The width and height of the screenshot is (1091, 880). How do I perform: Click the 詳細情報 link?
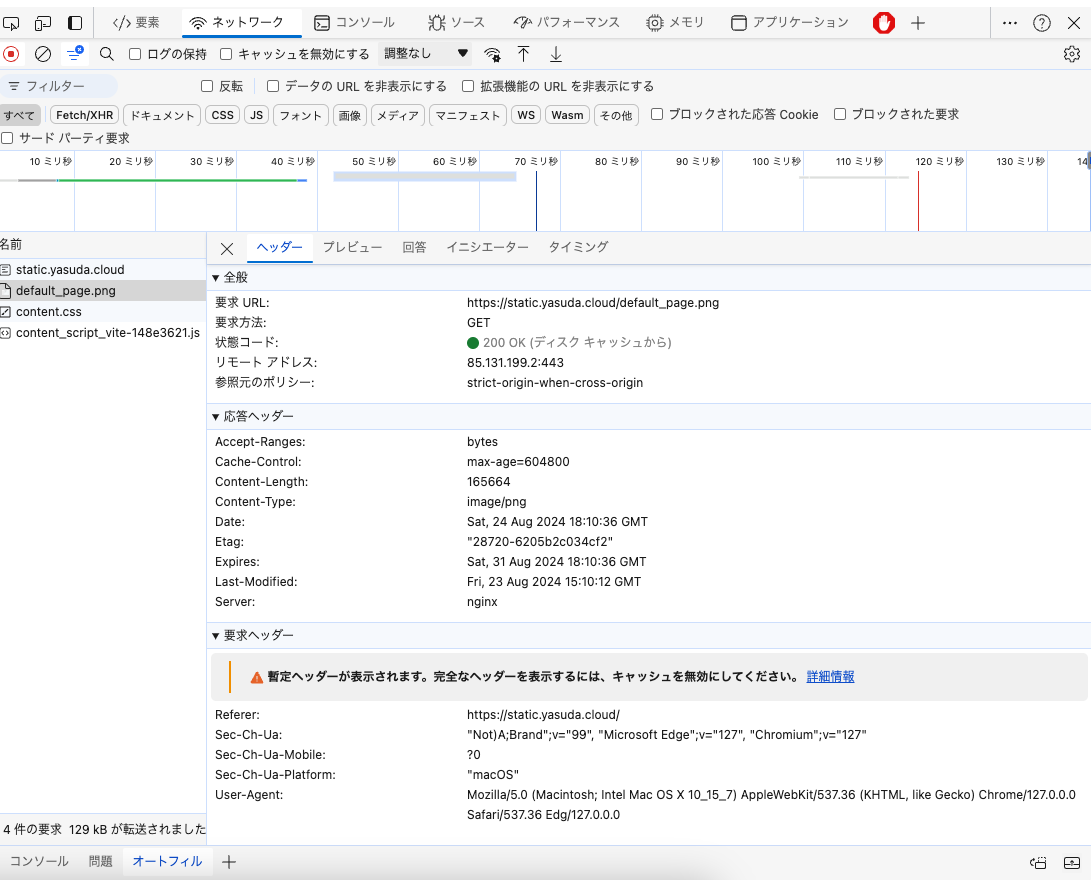[x=831, y=676]
